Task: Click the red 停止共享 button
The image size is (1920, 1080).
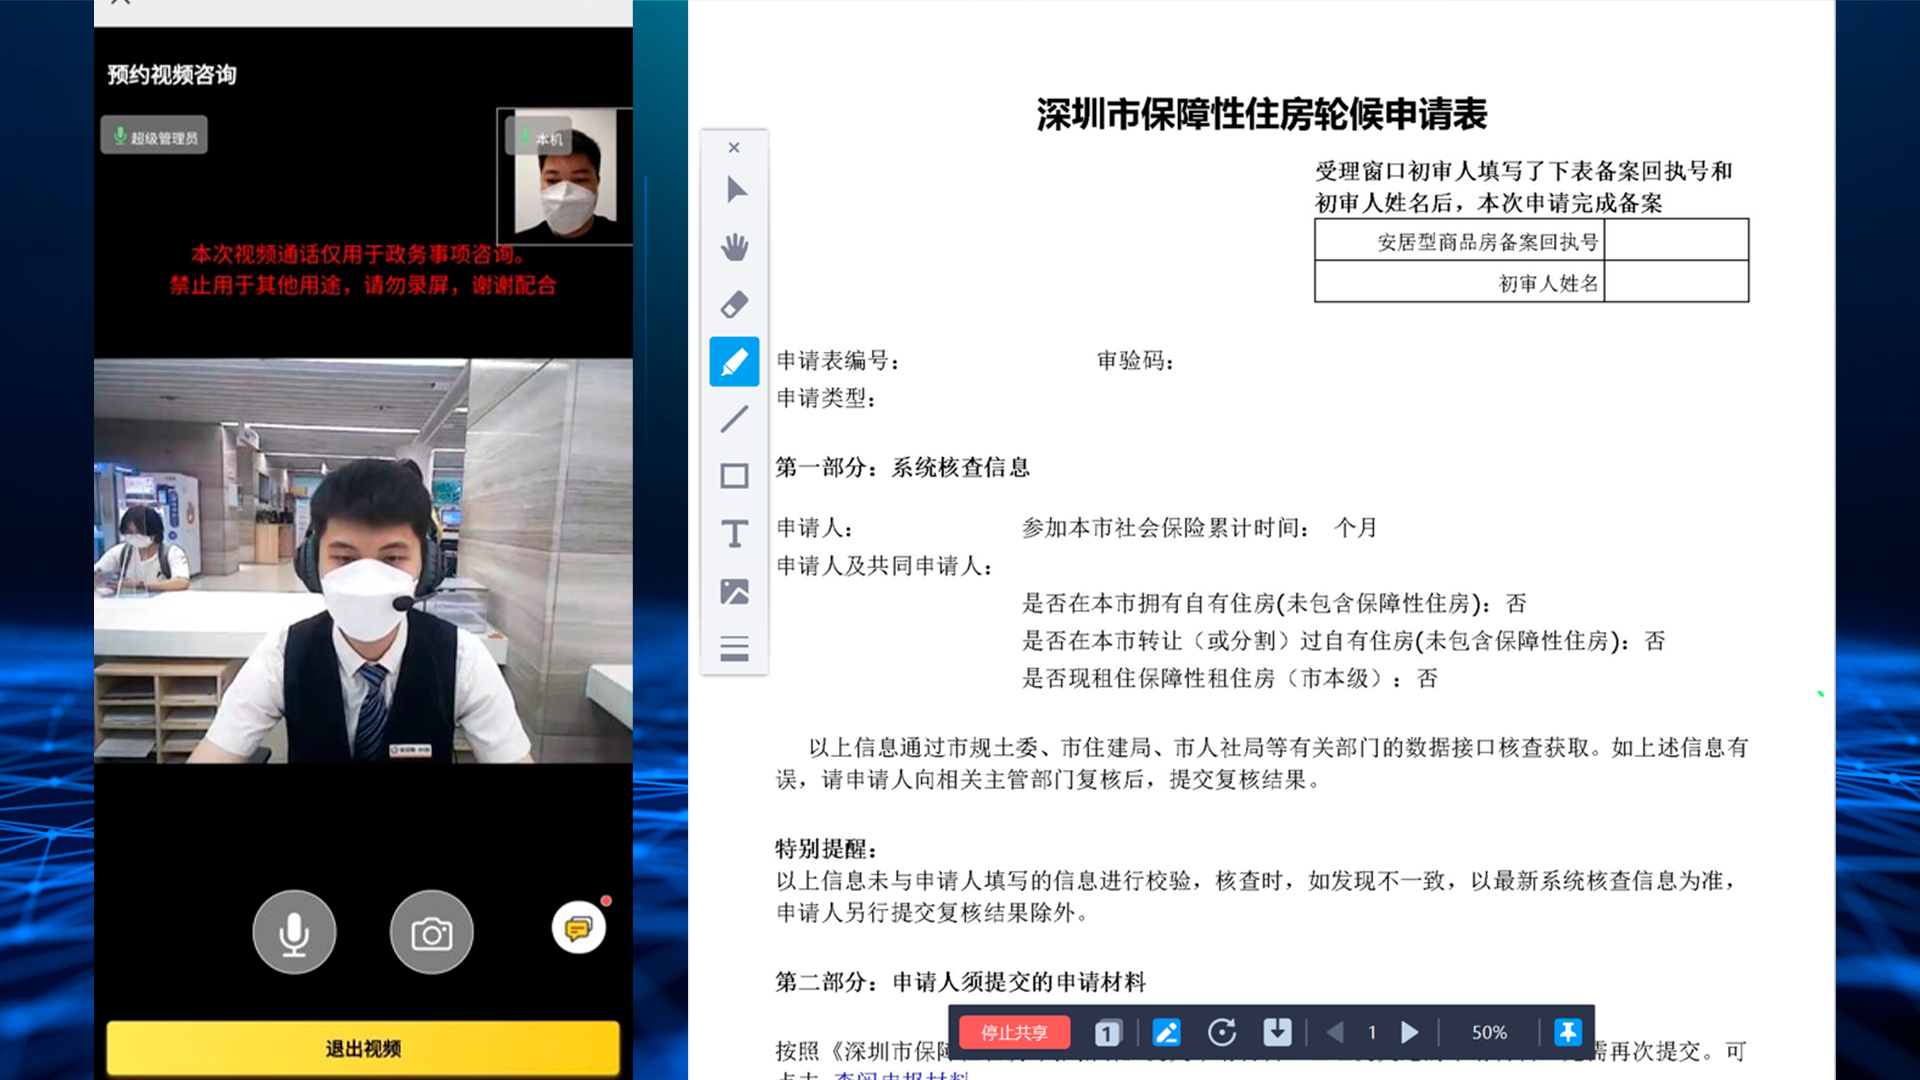Action: (1014, 1033)
